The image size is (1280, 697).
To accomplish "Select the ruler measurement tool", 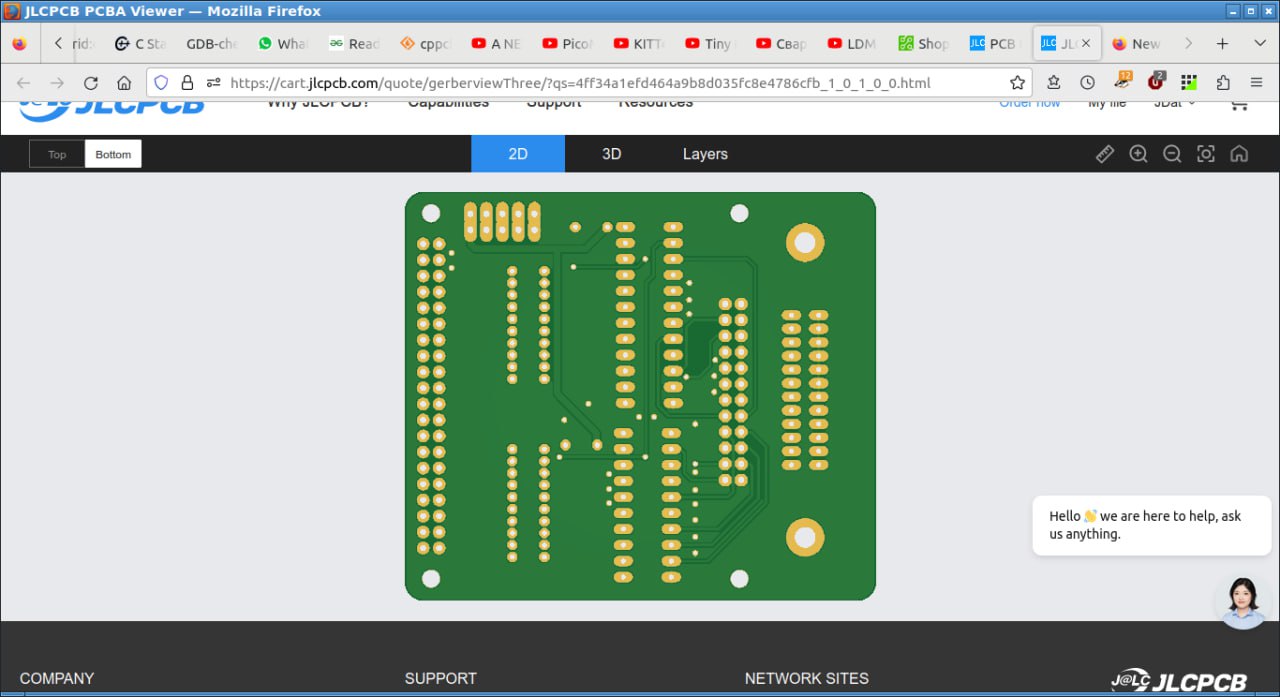I will (1105, 154).
